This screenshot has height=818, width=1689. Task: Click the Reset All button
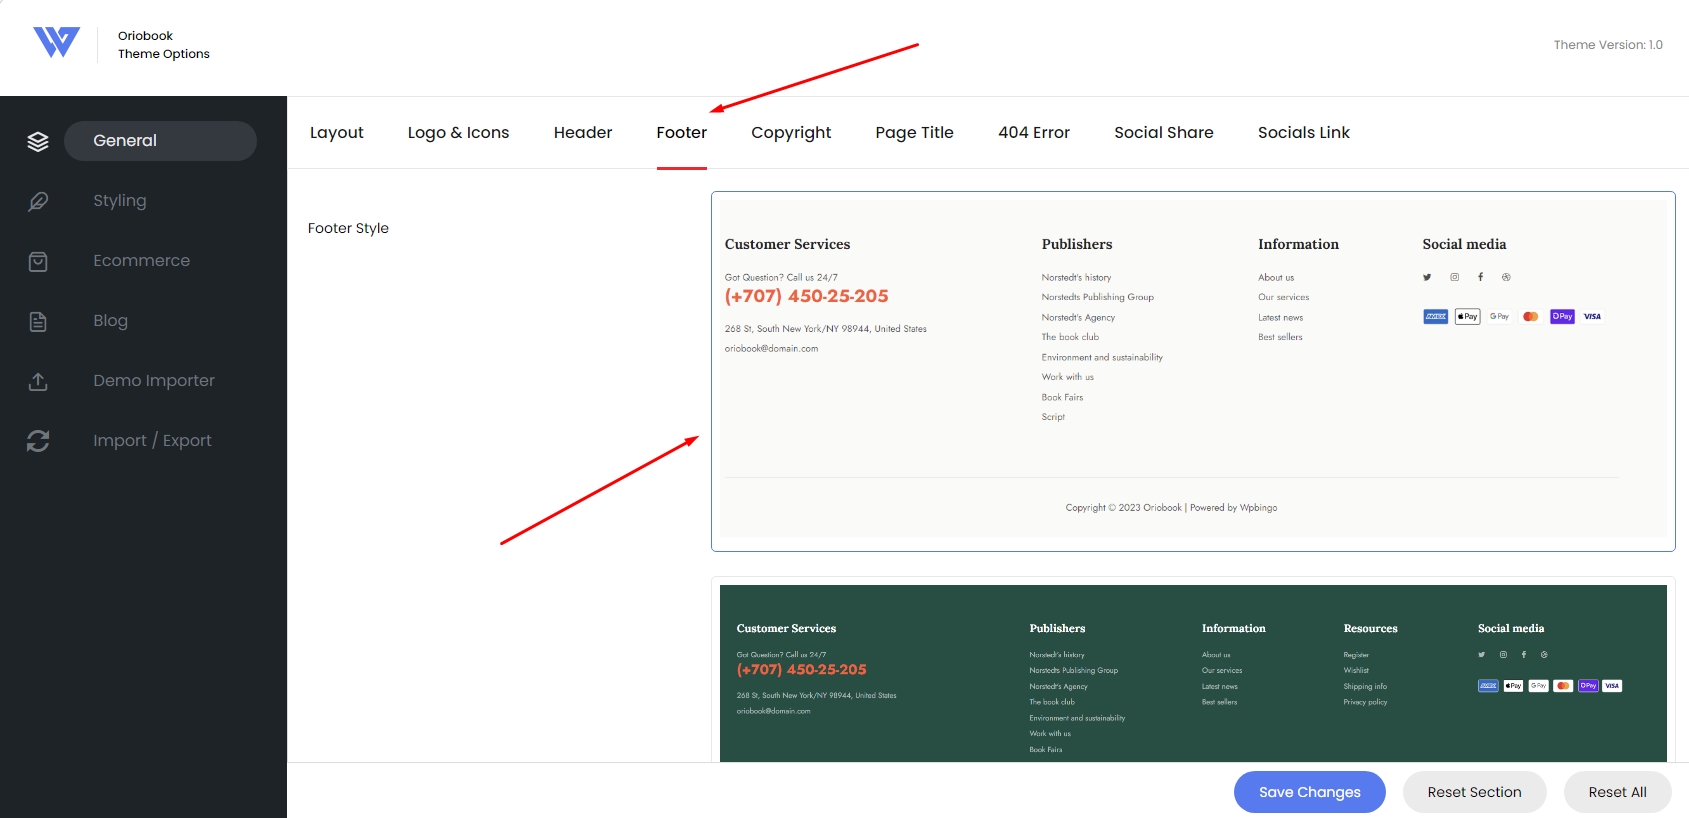tap(1618, 792)
